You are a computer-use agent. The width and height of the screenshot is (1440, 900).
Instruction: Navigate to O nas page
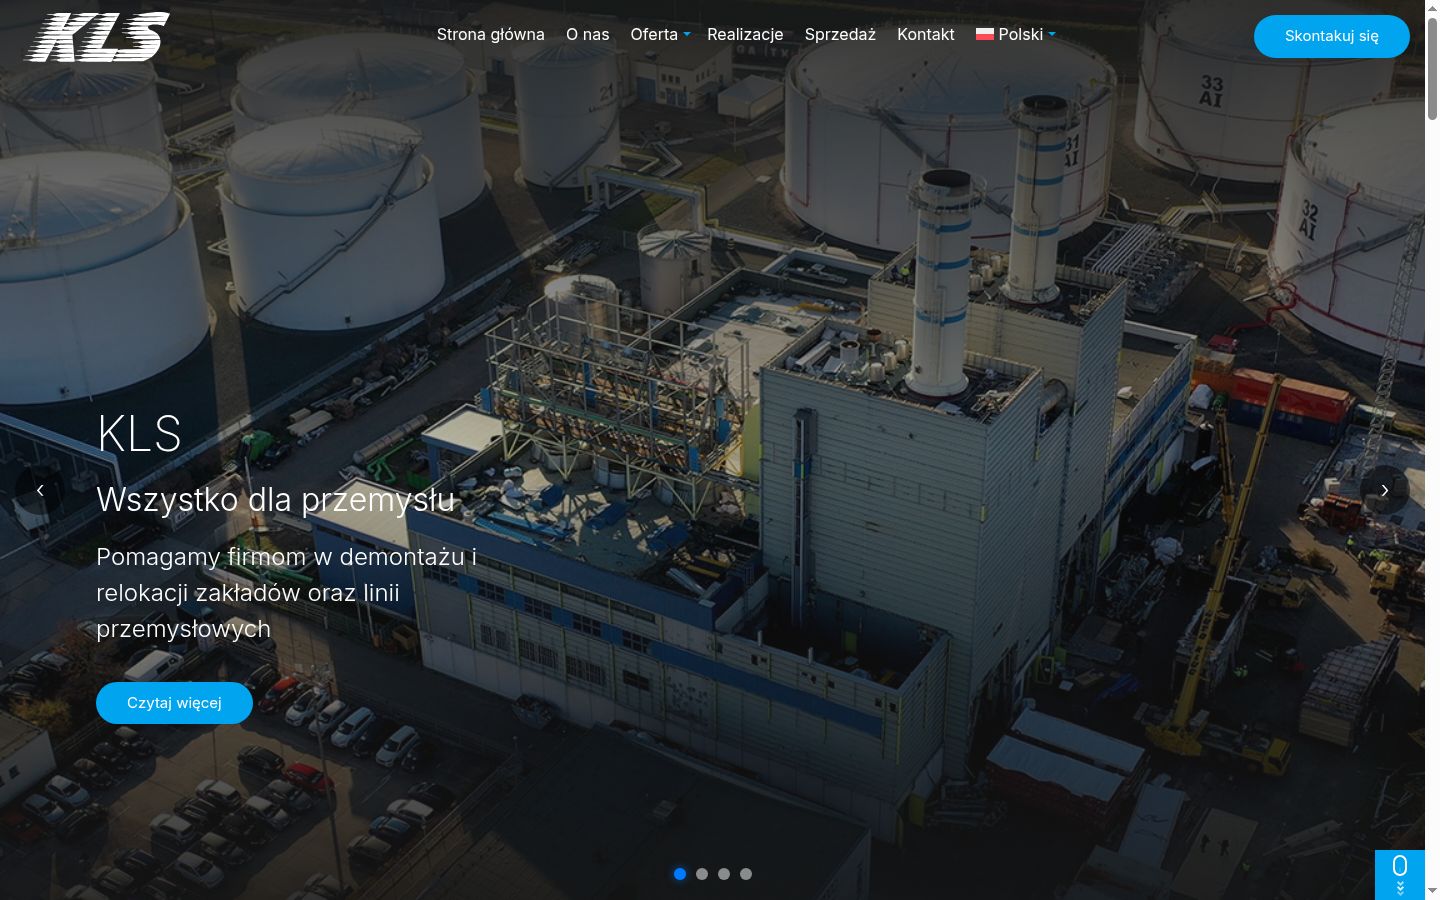pyautogui.click(x=588, y=34)
